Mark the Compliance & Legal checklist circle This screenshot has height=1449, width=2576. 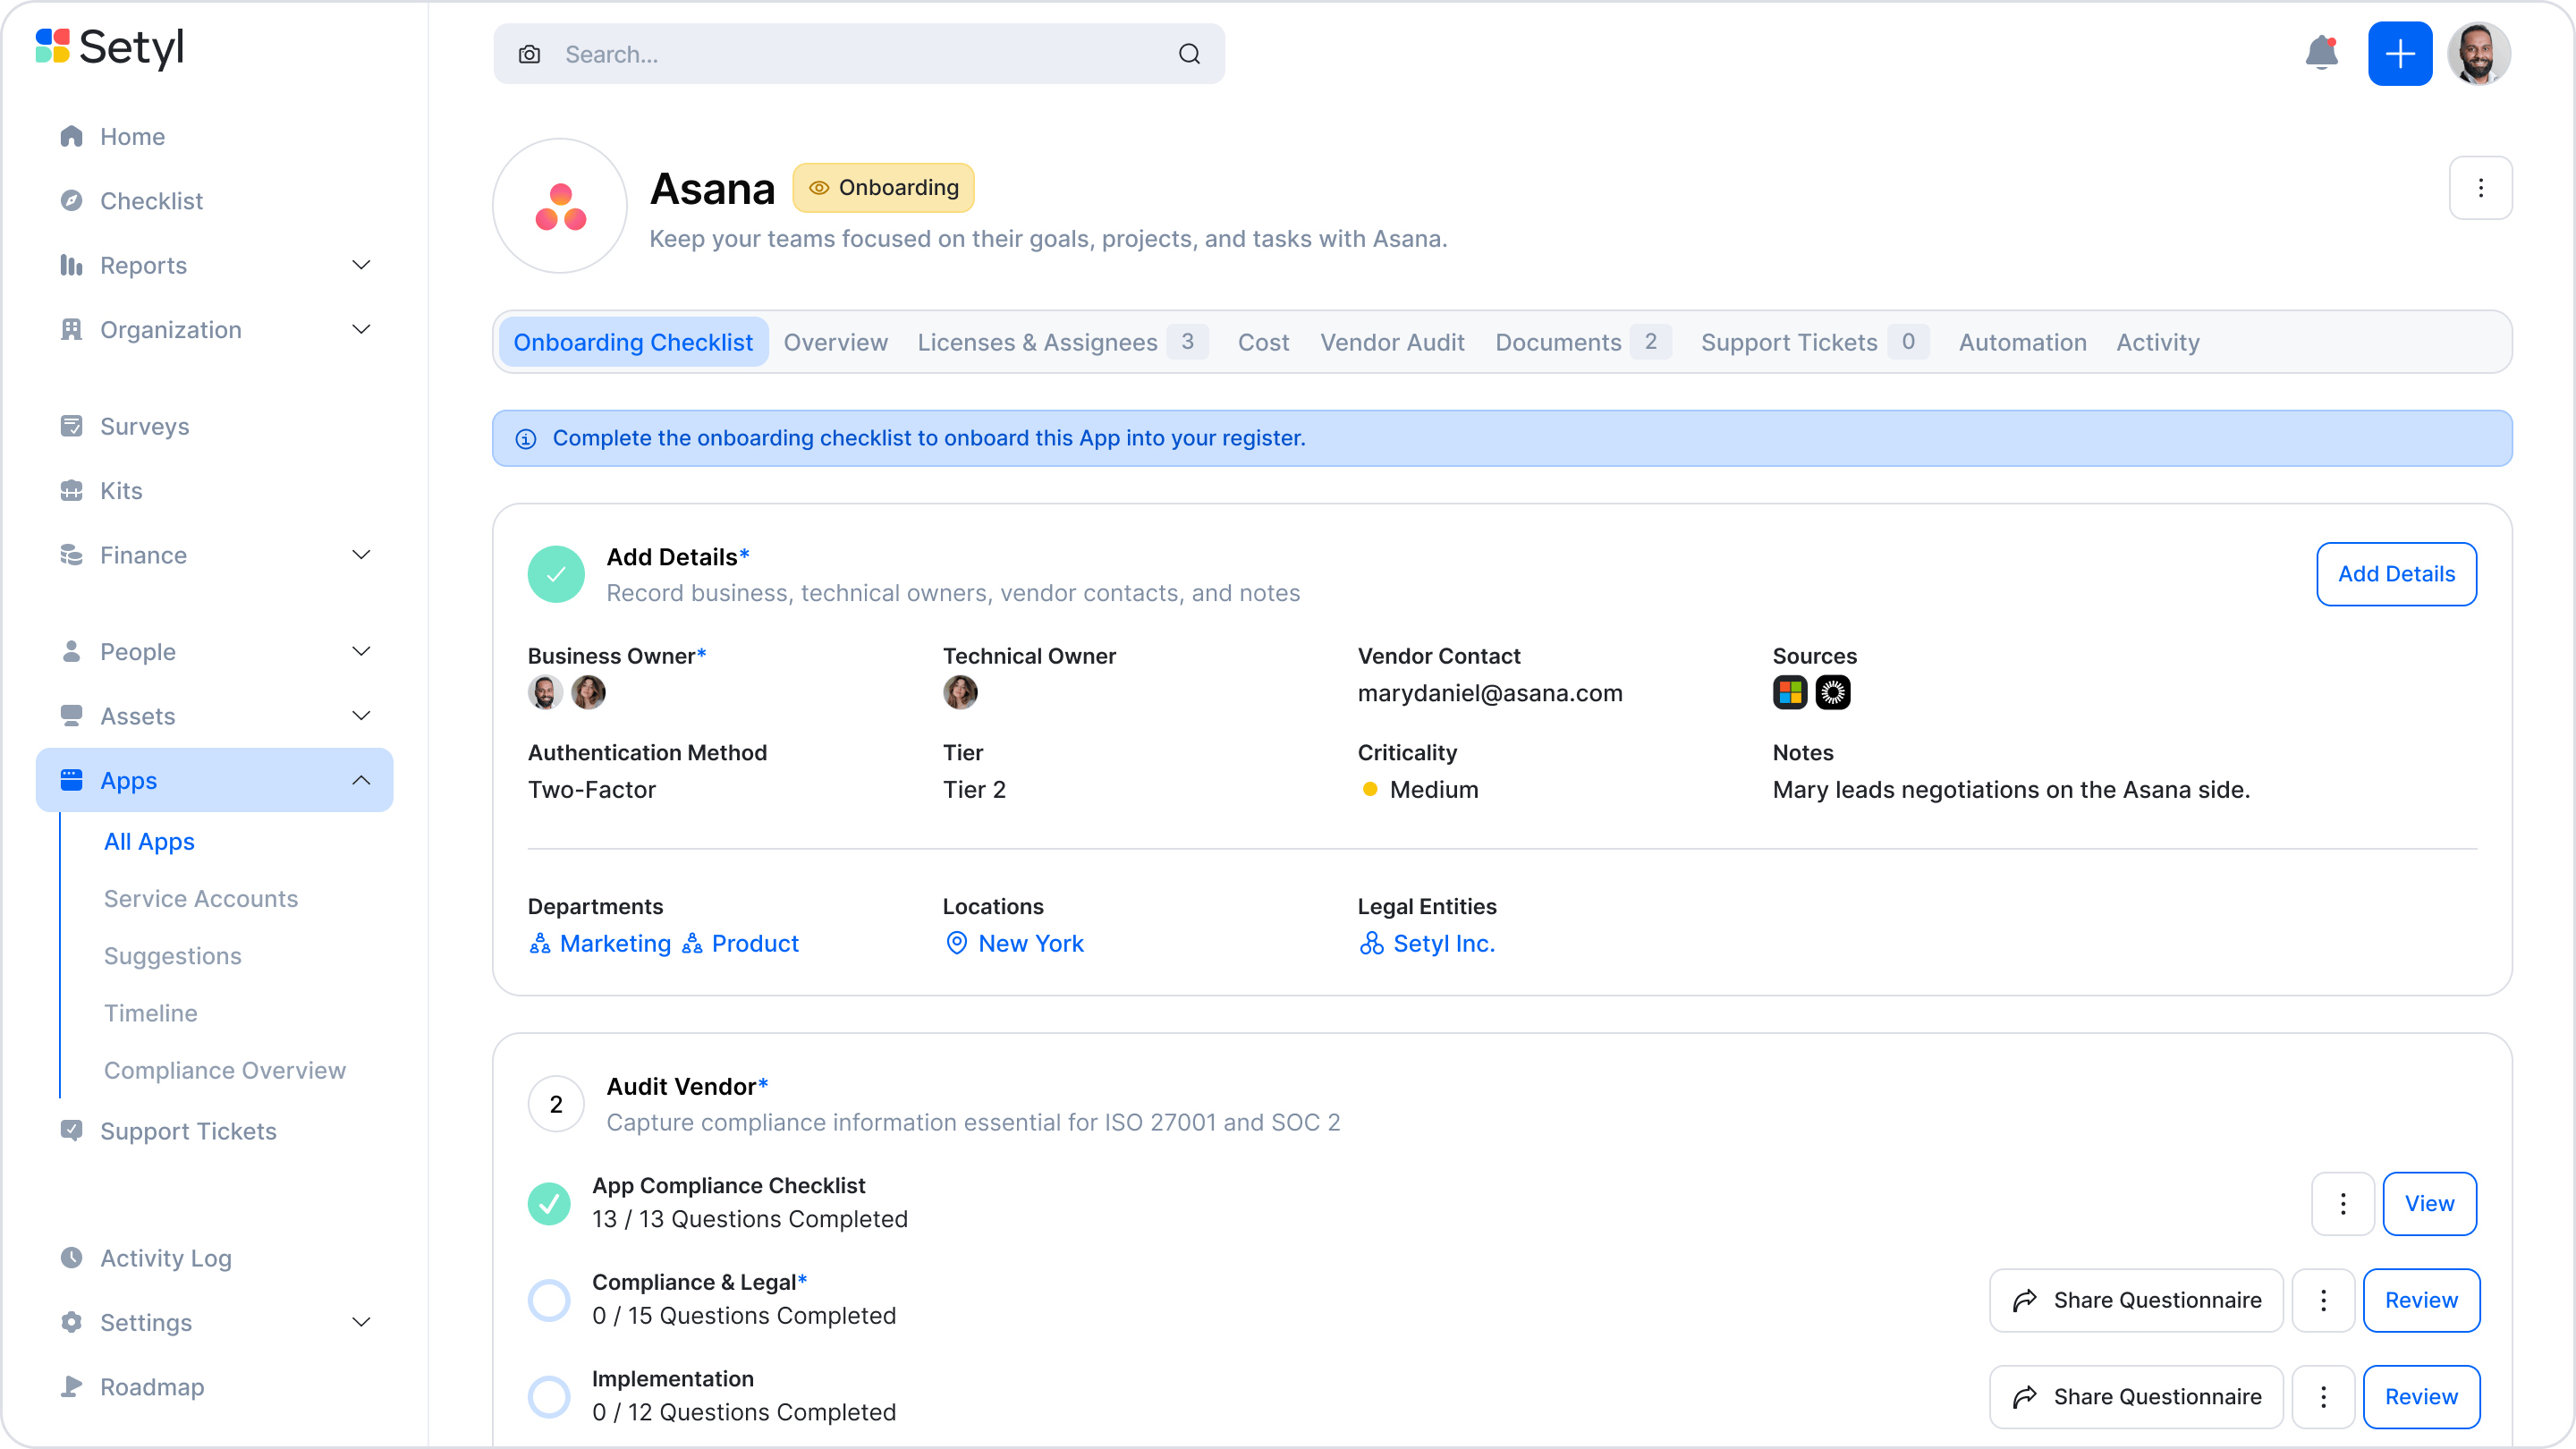(549, 1299)
